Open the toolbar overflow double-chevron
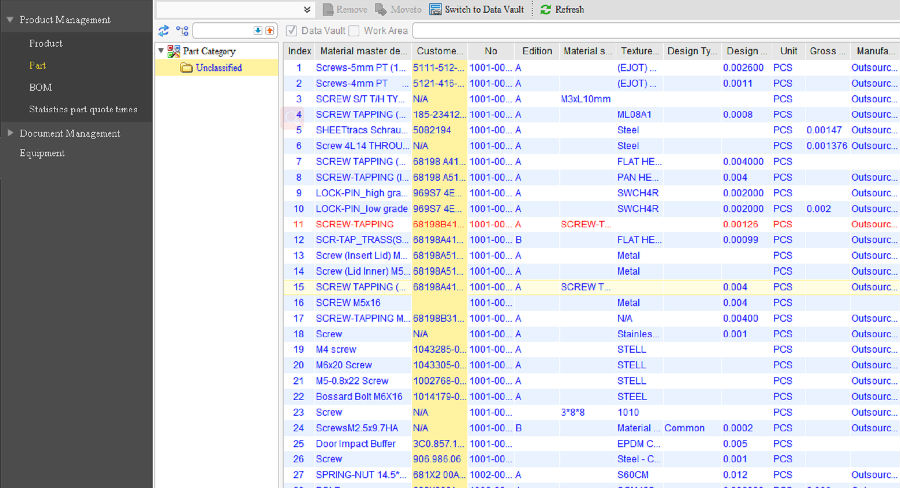900x488 pixels. tap(306, 9)
